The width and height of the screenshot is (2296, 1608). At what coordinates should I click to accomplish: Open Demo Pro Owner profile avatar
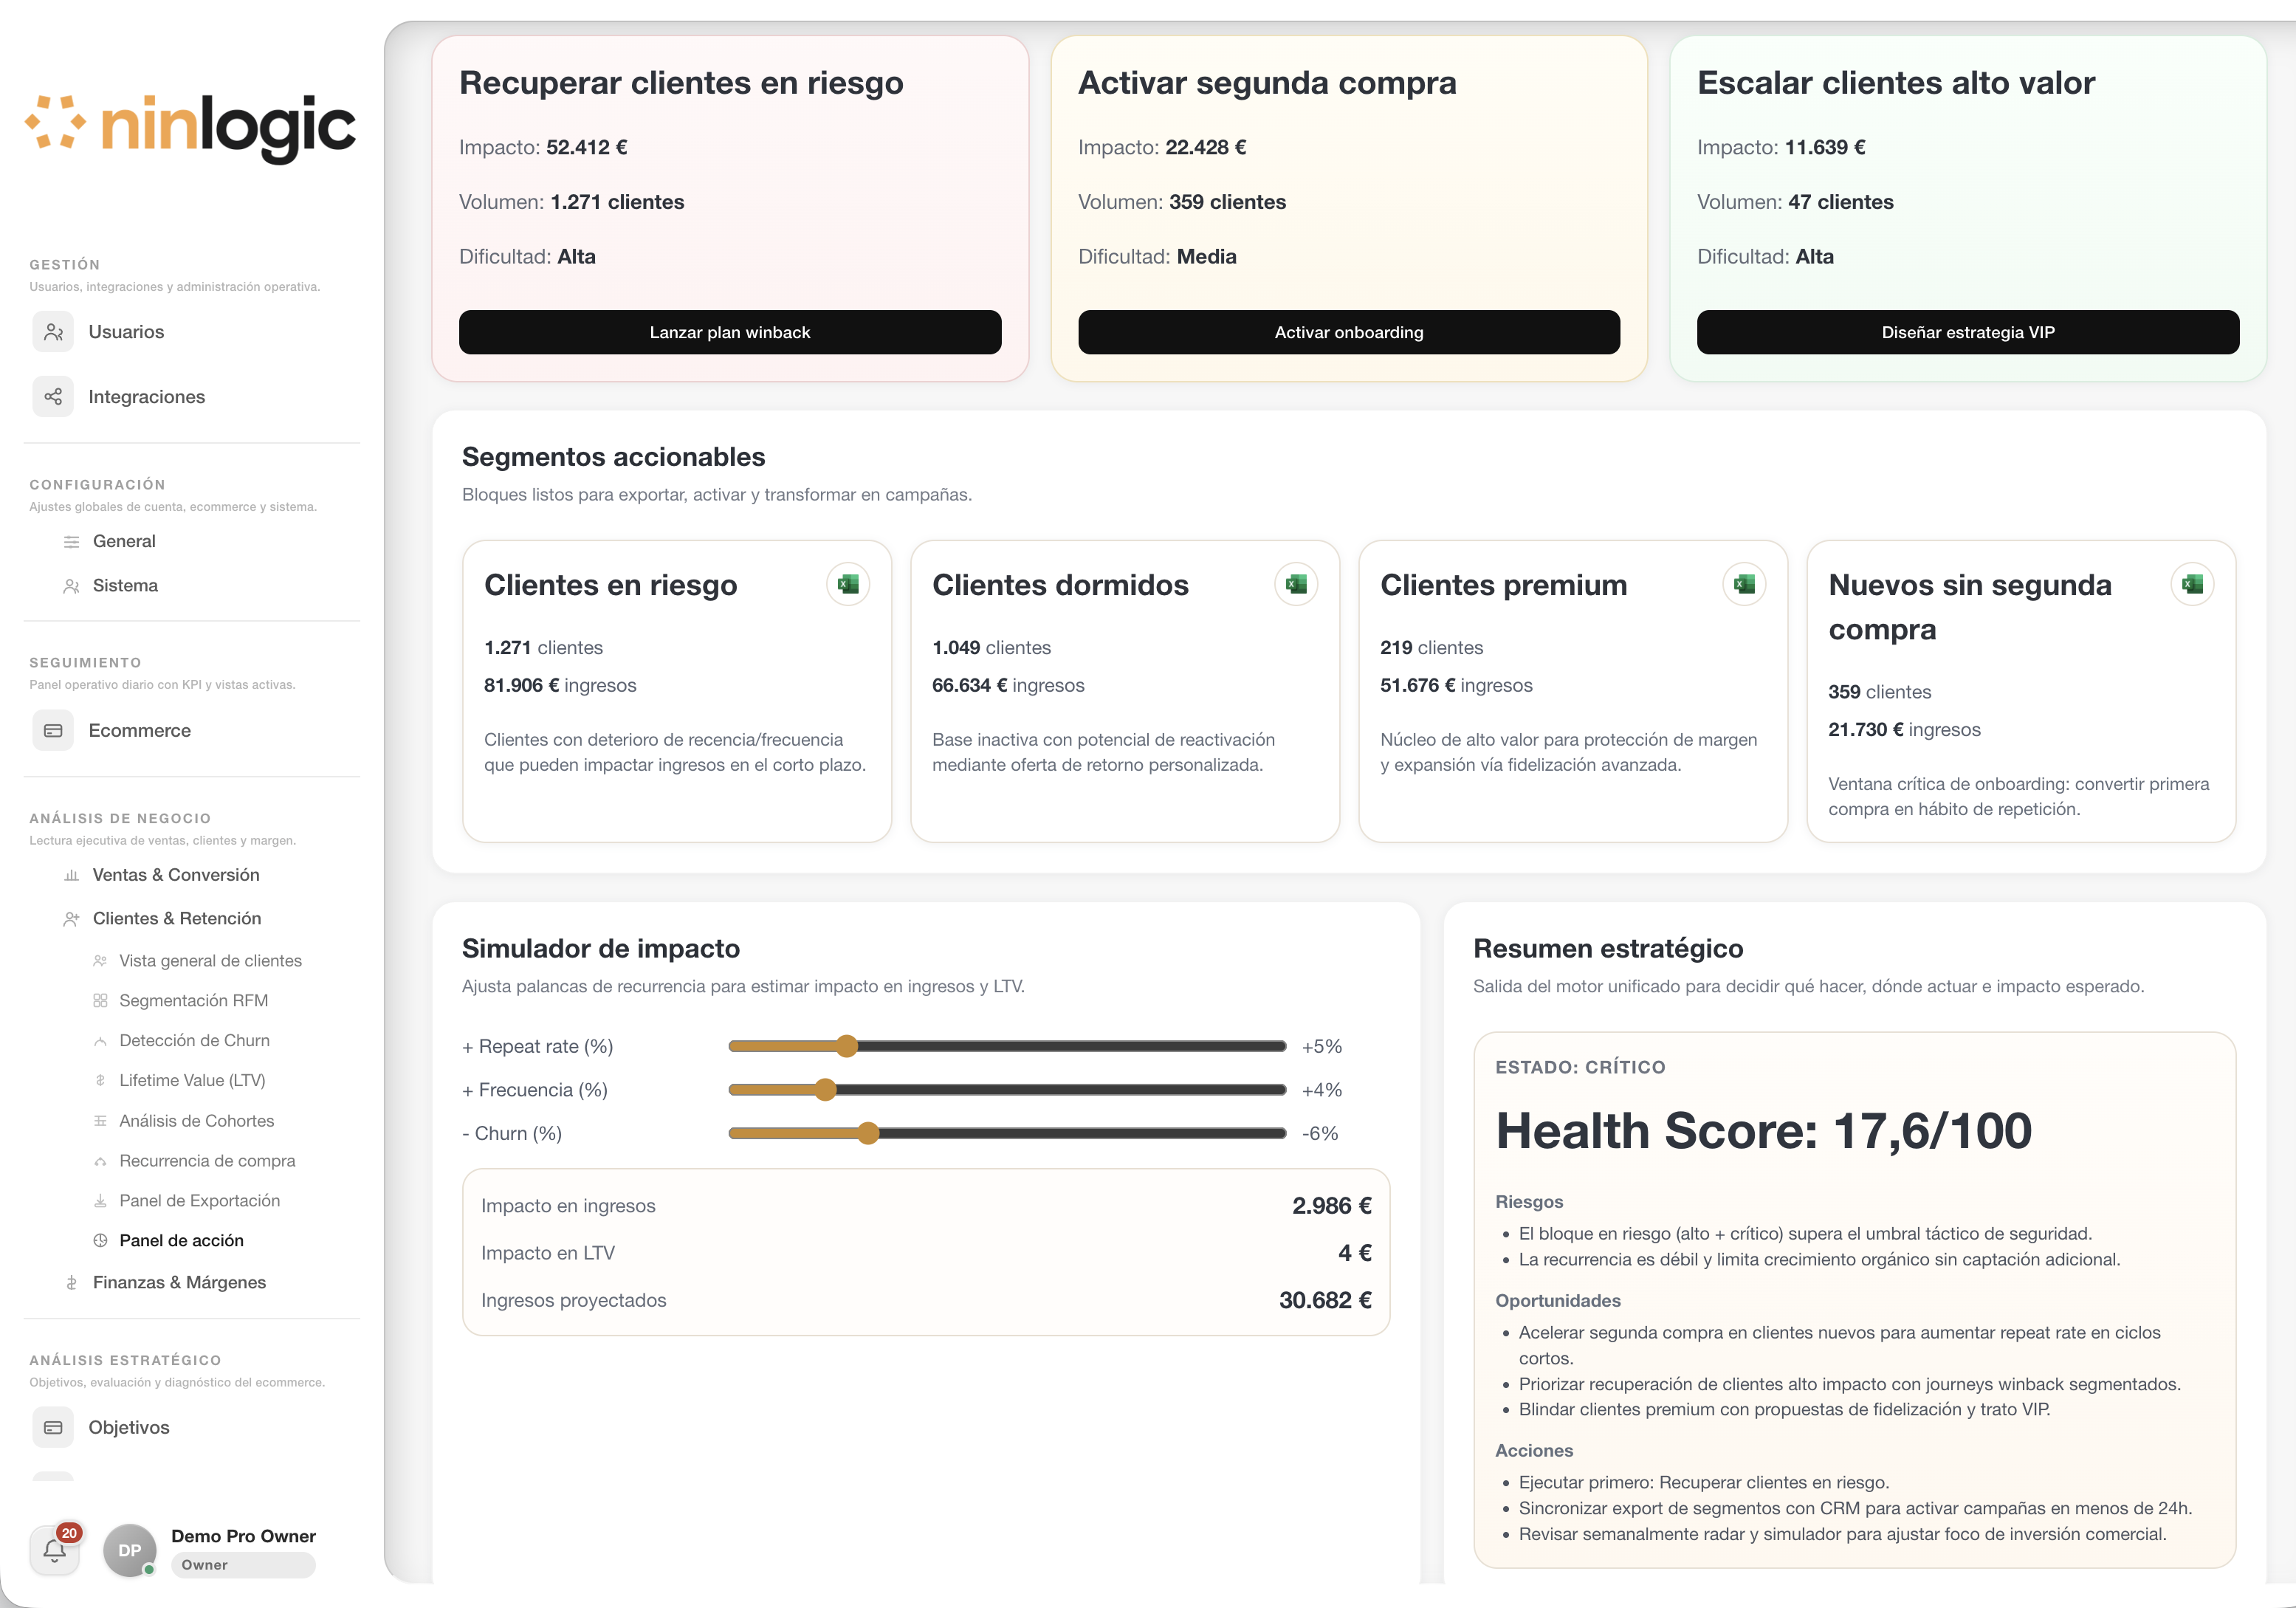[x=130, y=1550]
